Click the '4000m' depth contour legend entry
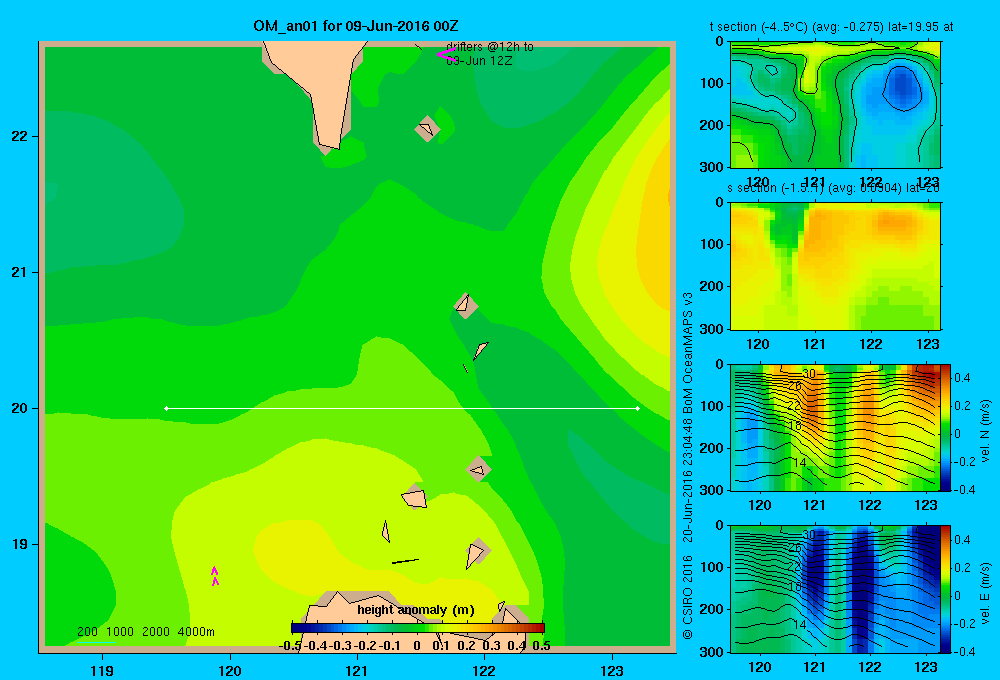This screenshot has width=1000, height=680. pos(196,632)
